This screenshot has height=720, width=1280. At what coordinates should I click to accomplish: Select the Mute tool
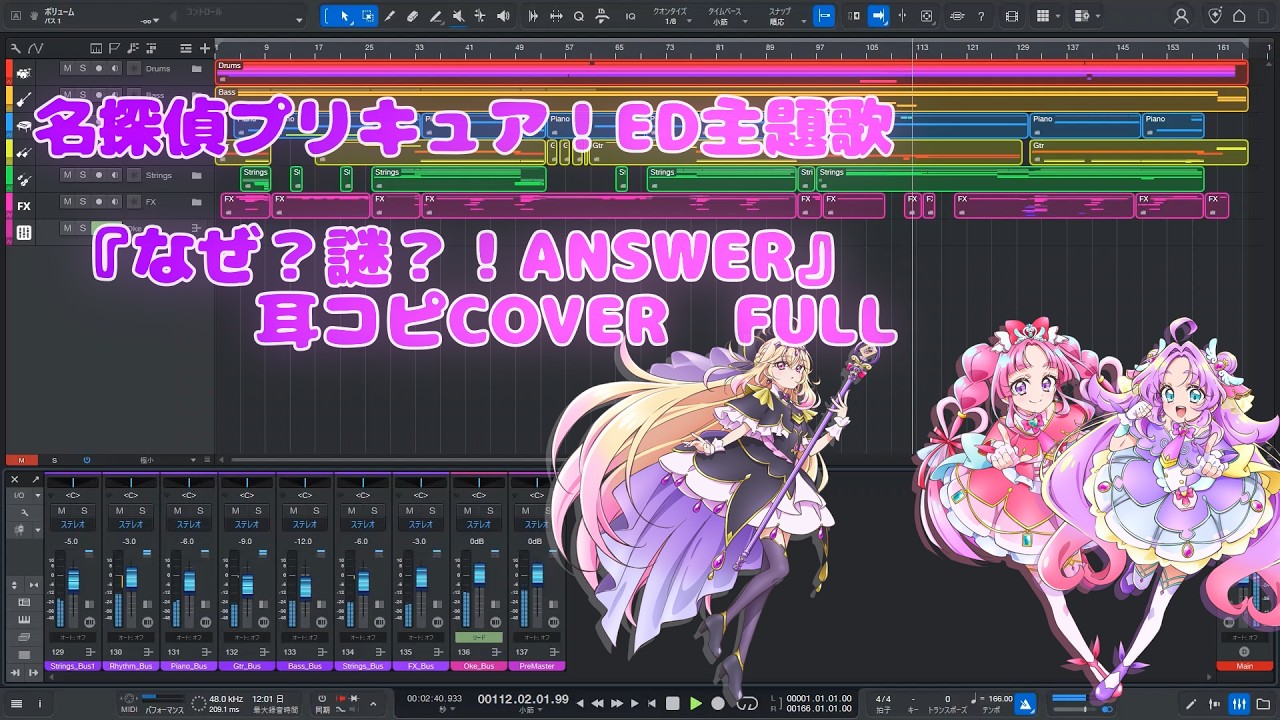458,16
